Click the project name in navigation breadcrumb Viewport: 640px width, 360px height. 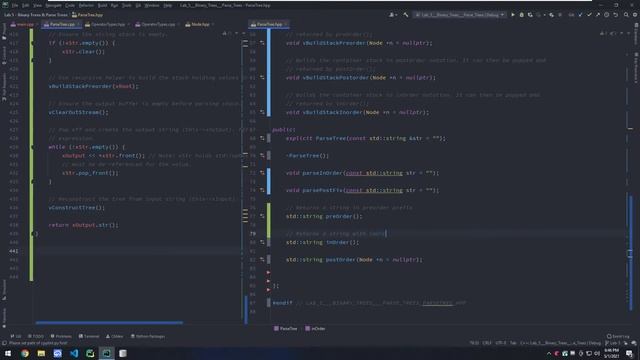pos(36,15)
